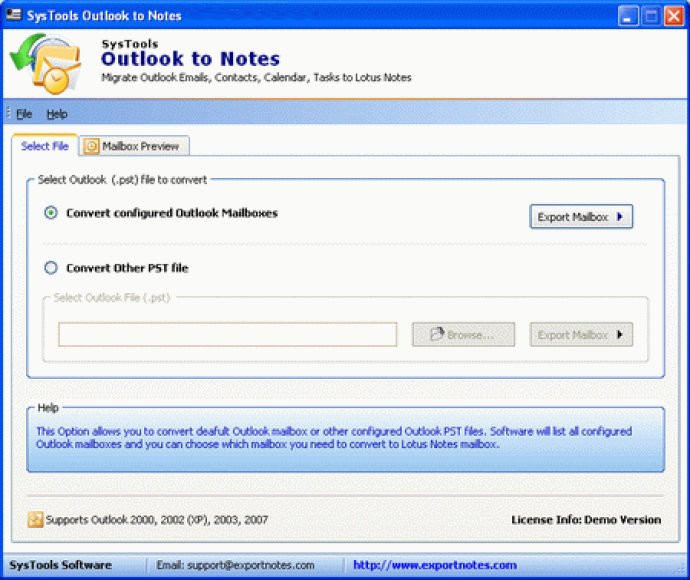Select Convert Other PST file radio
The width and height of the screenshot is (690, 580).
point(51,268)
